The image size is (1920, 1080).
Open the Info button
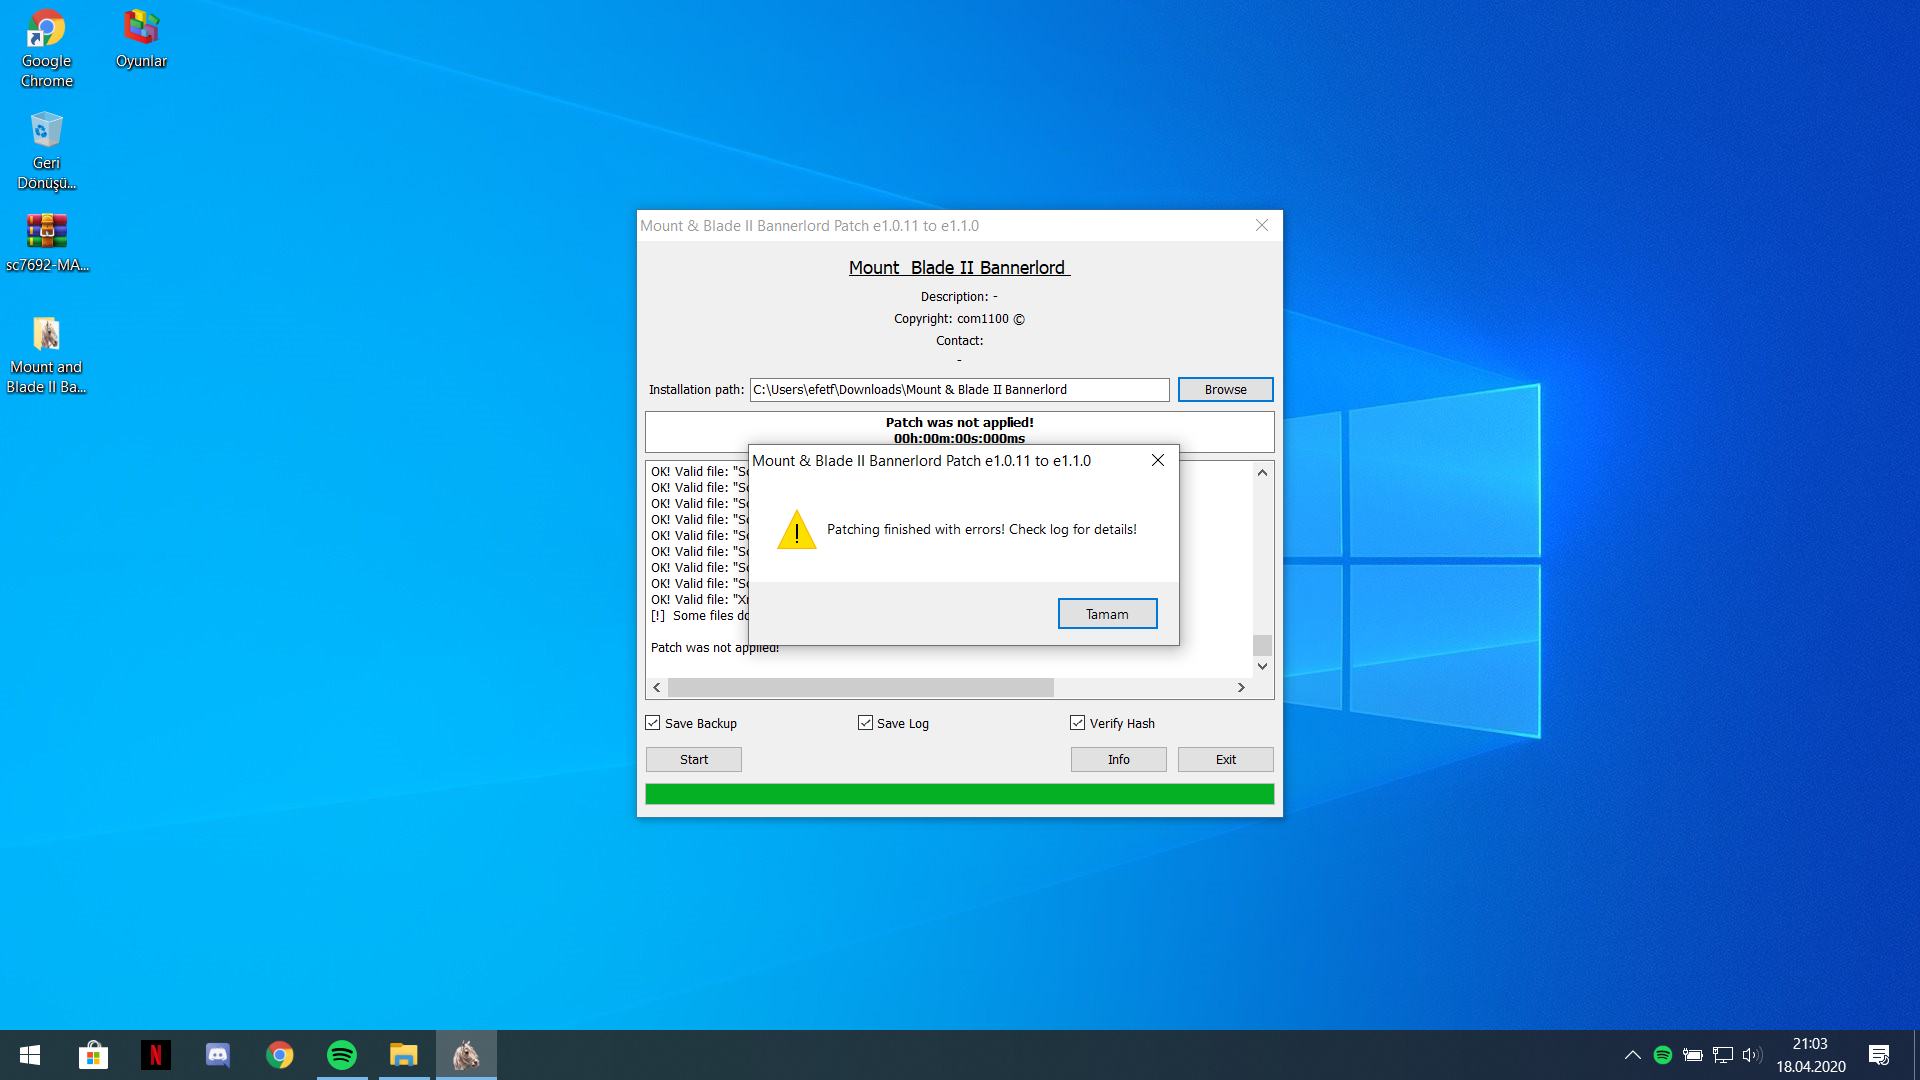(x=1118, y=760)
